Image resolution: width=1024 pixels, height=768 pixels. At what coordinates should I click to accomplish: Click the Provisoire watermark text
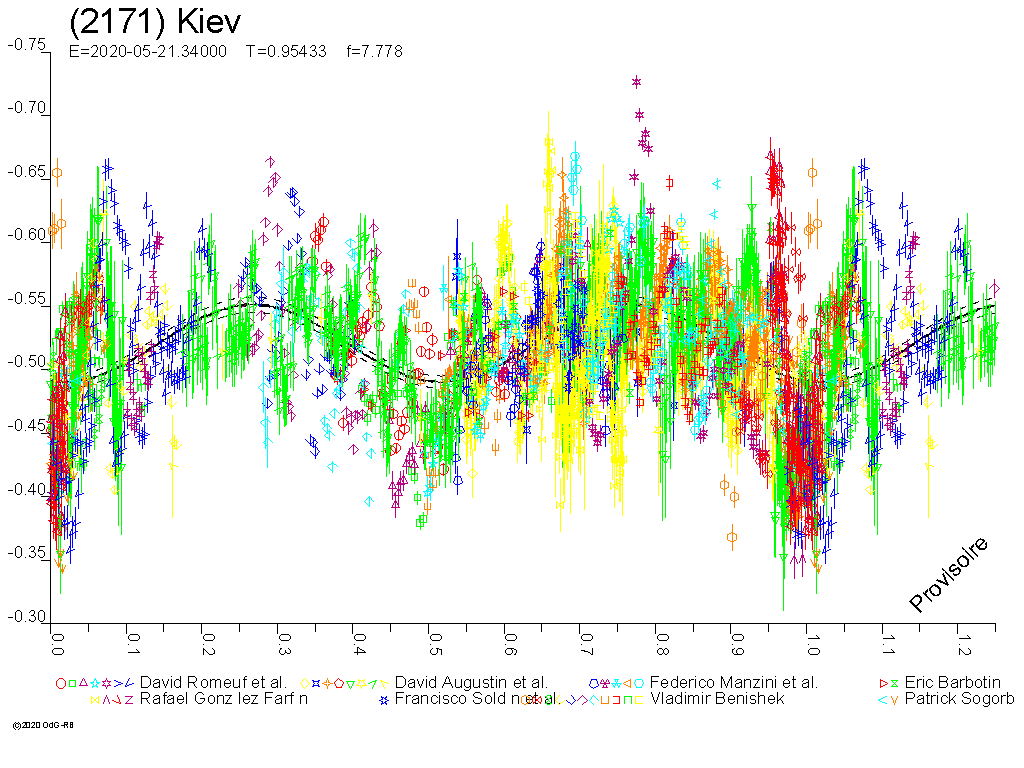tap(949, 574)
